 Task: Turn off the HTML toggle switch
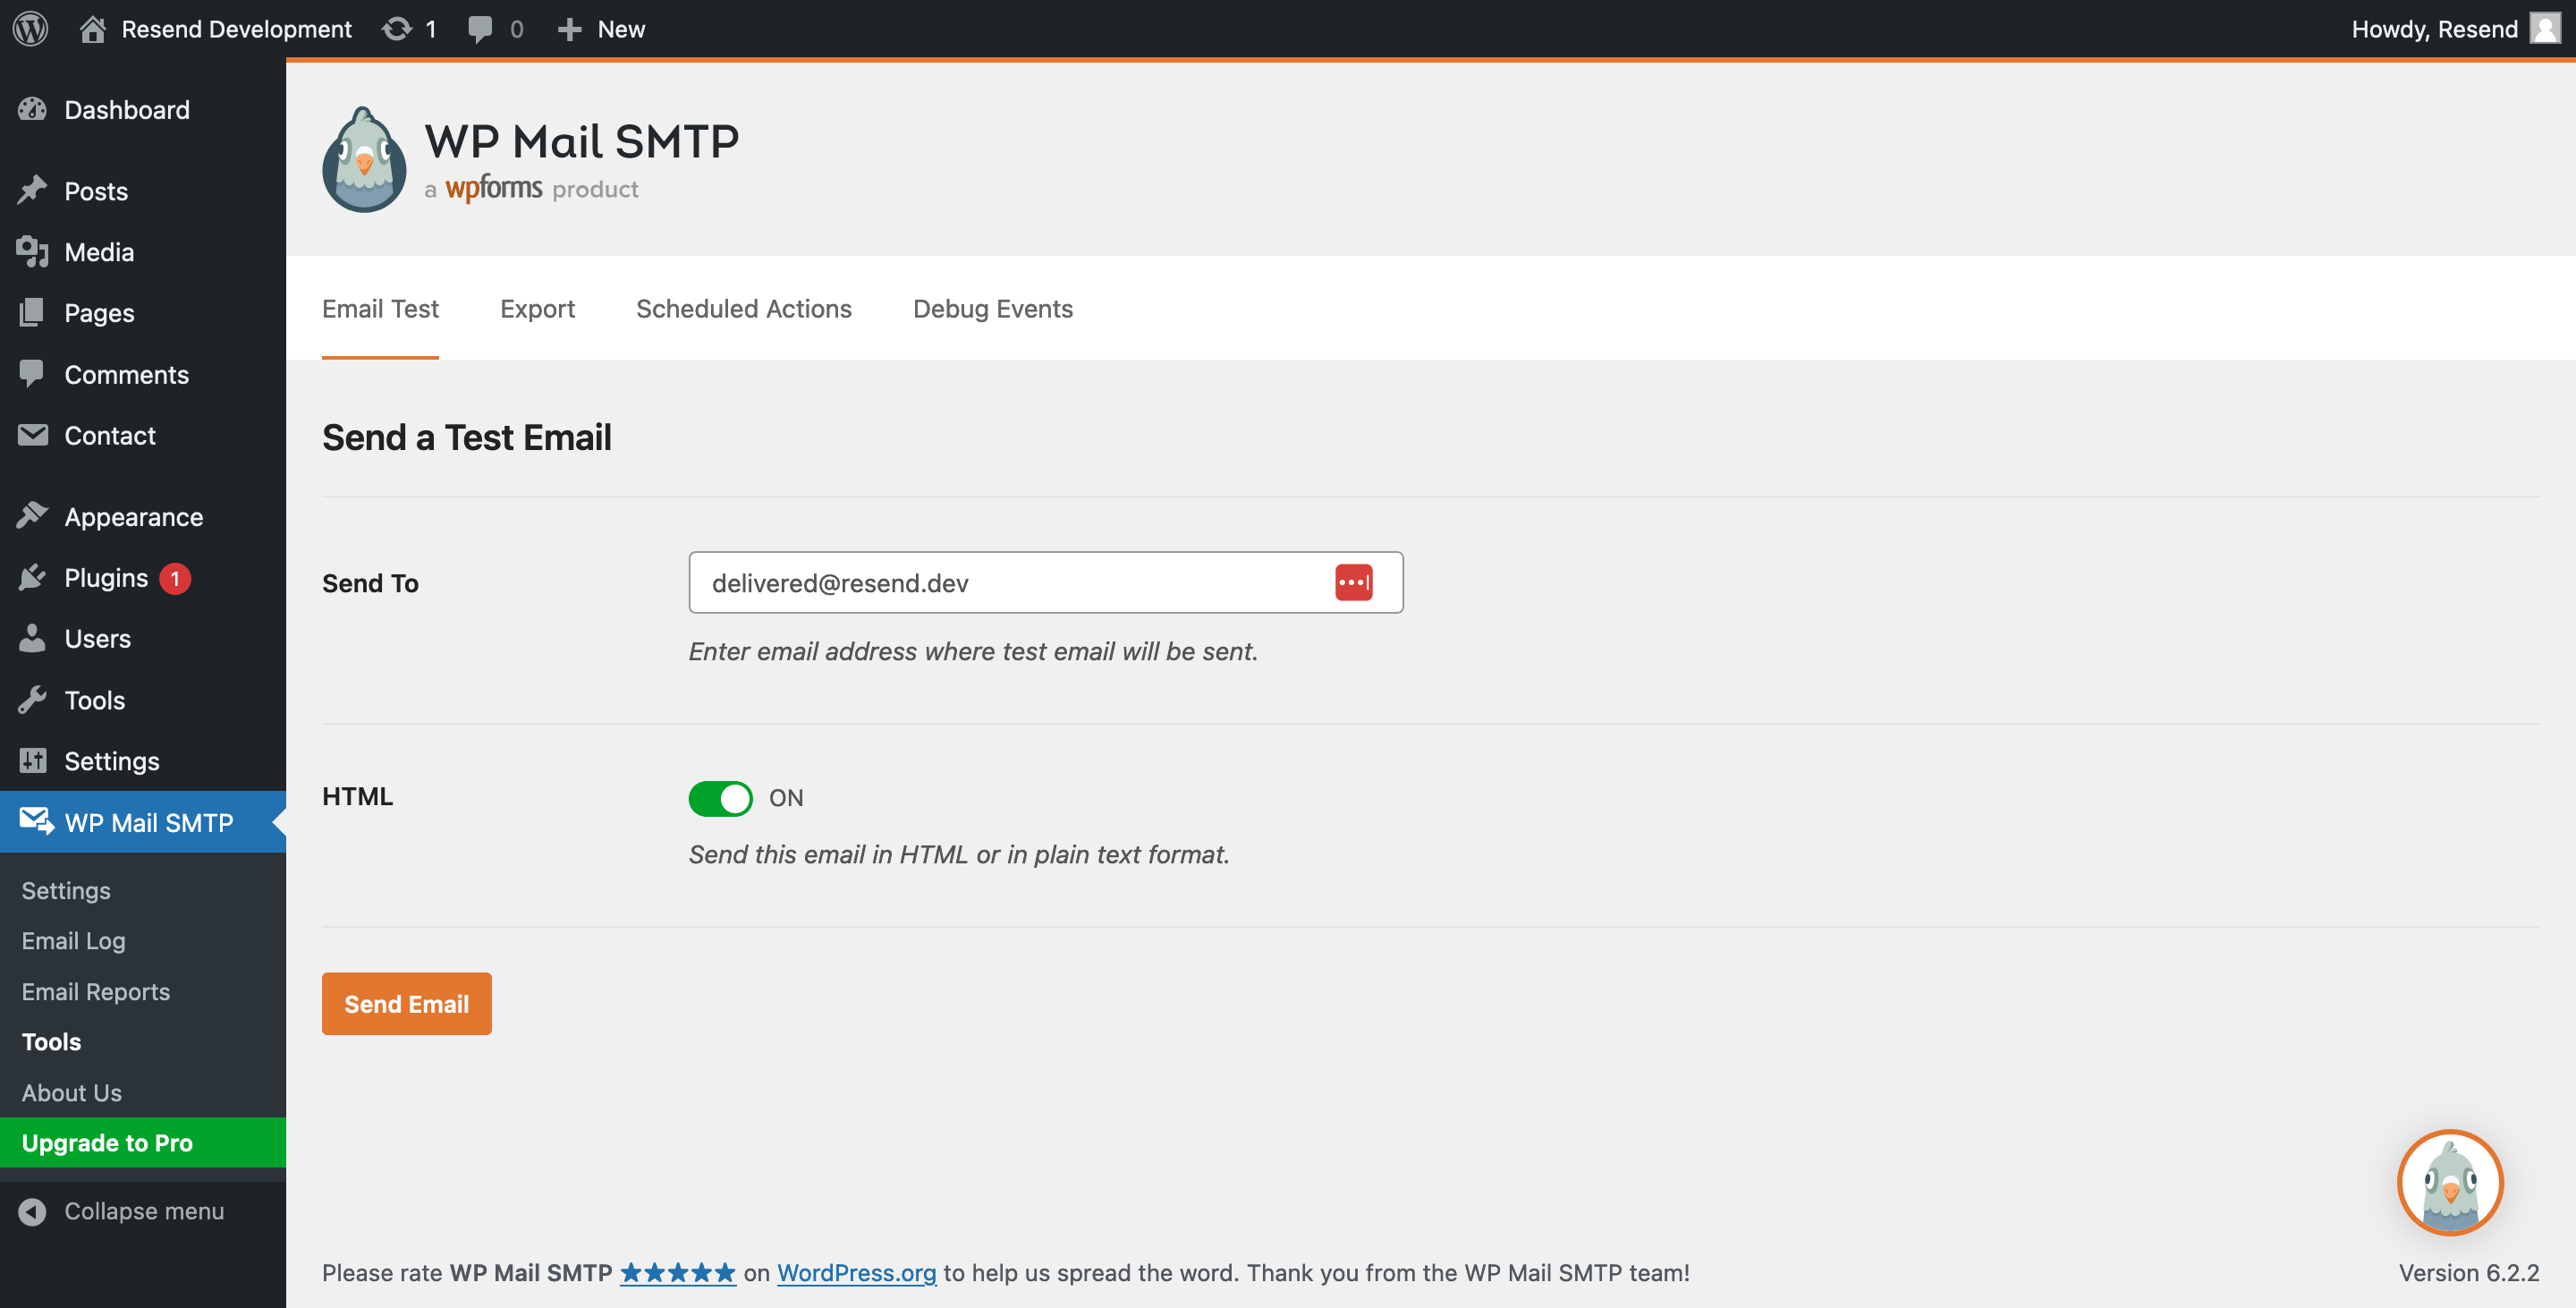pos(720,798)
